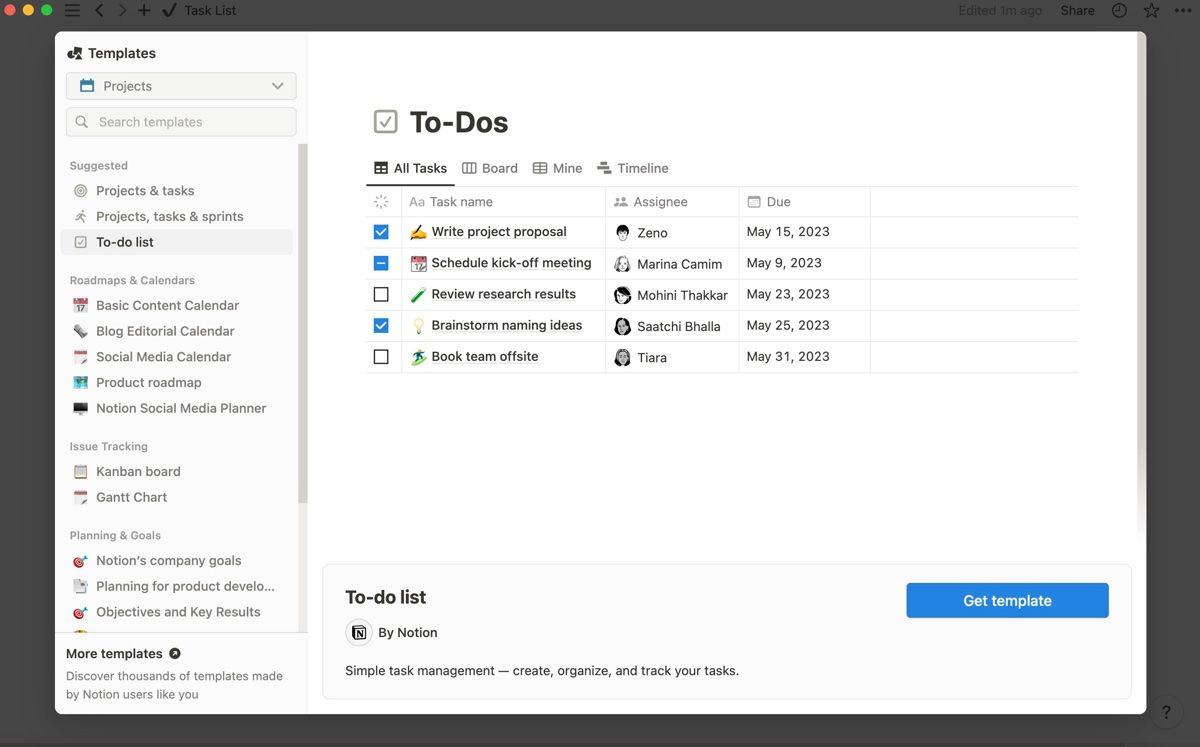Open the page history clock icon
Image resolution: width=1200 pixels, height=747 pixels.
[x=1119, y=11]
